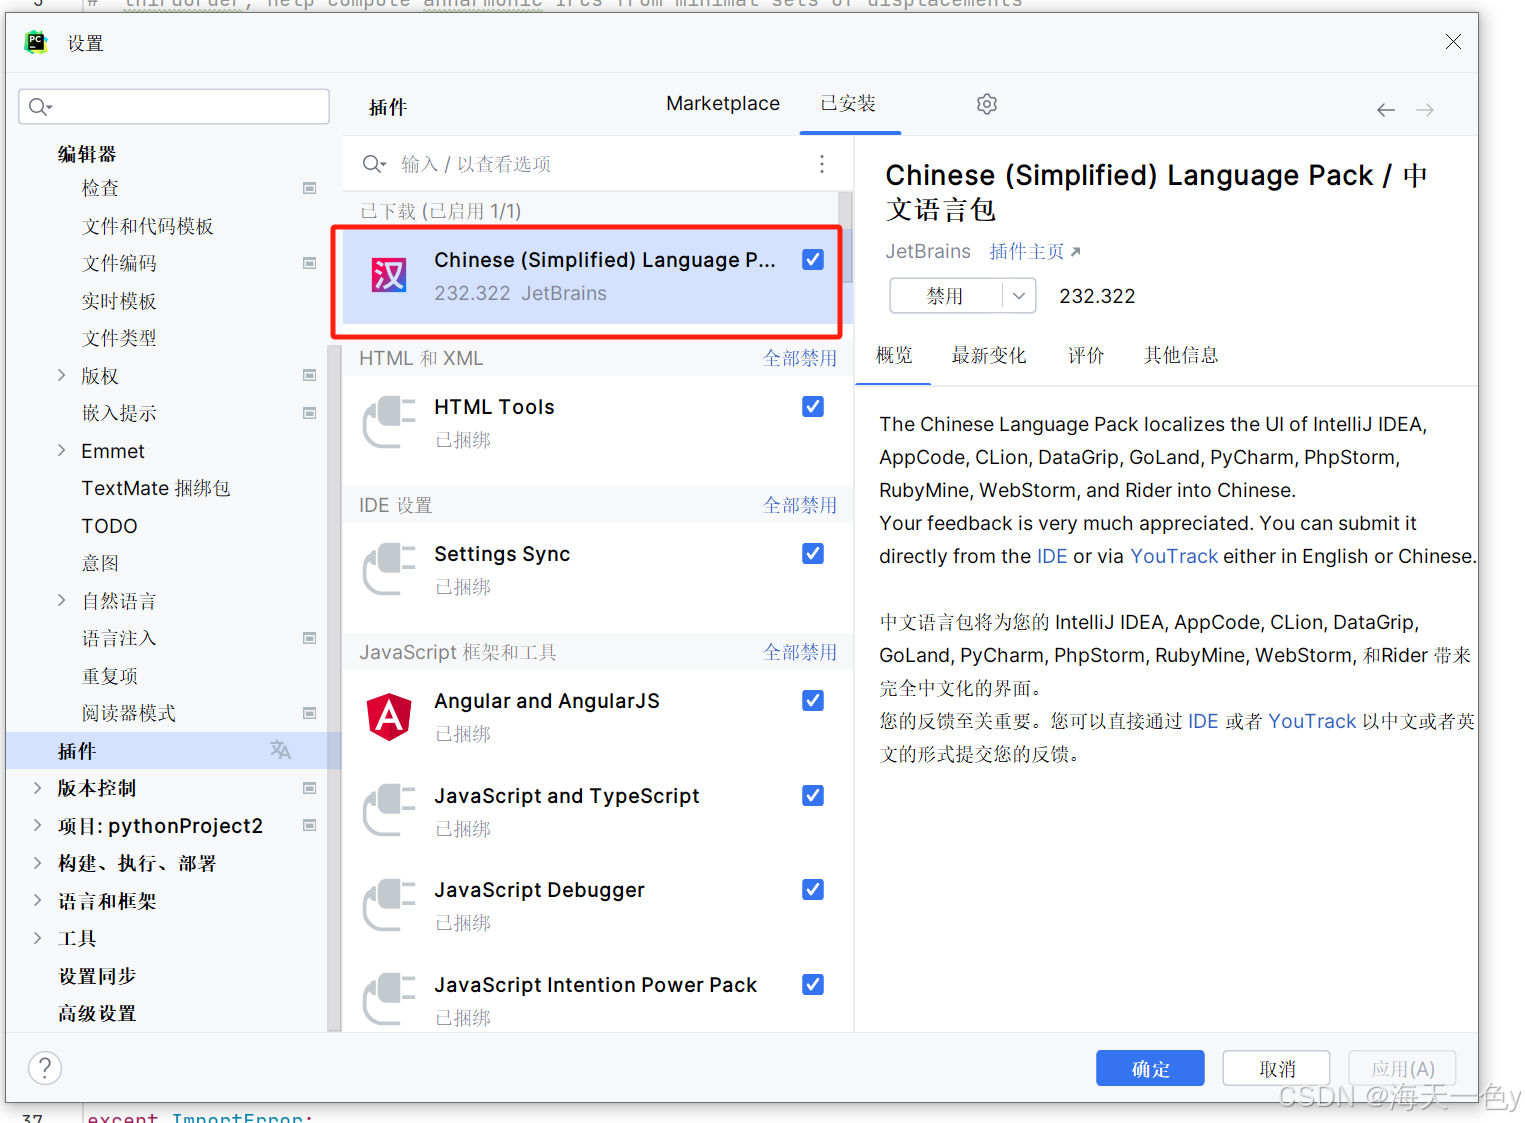Click 全部禁用 for HTML 和 XML
1525x1123 pixels.
[x=800, y=358]
